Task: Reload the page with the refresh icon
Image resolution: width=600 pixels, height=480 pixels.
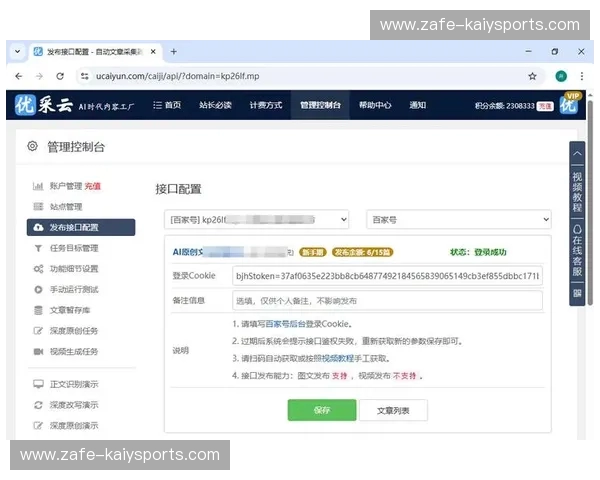Action: (x=60, y=76)
